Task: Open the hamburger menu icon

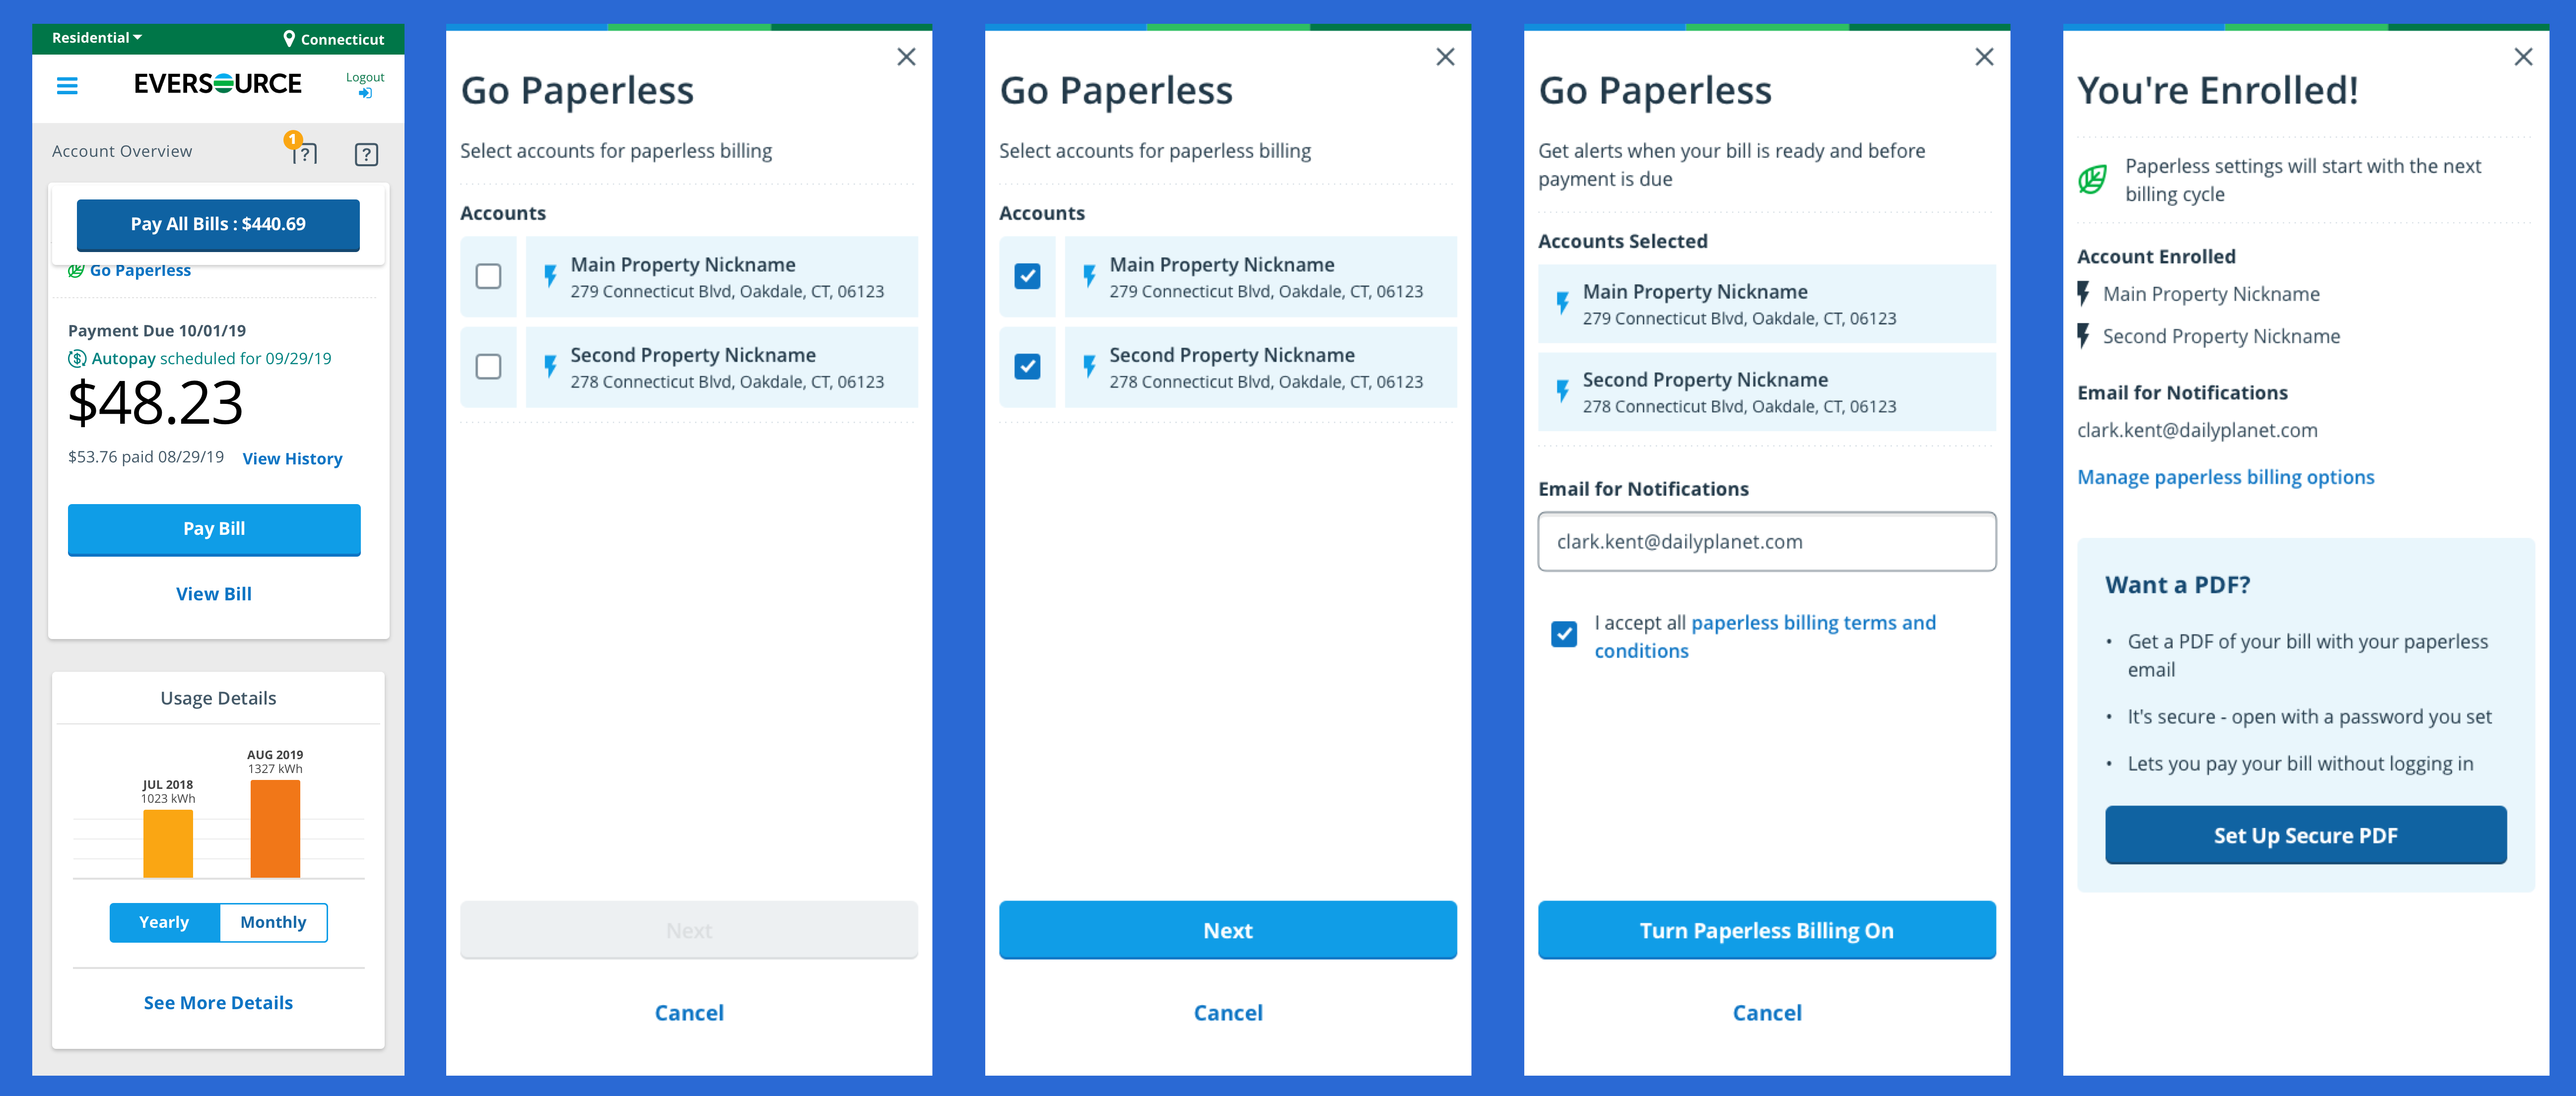Action: point(67,86)
